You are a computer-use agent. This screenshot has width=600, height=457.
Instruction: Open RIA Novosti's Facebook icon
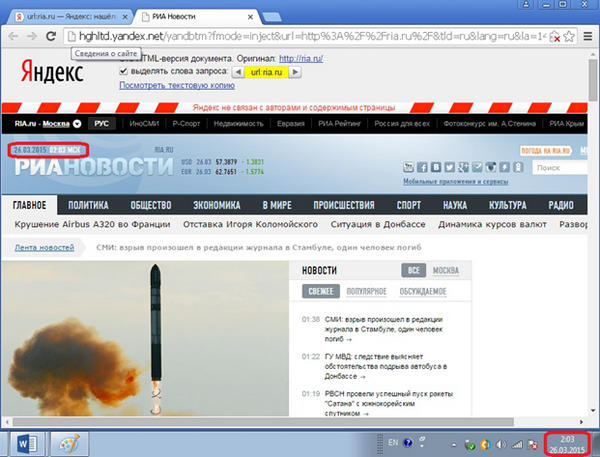pos(422,167)
